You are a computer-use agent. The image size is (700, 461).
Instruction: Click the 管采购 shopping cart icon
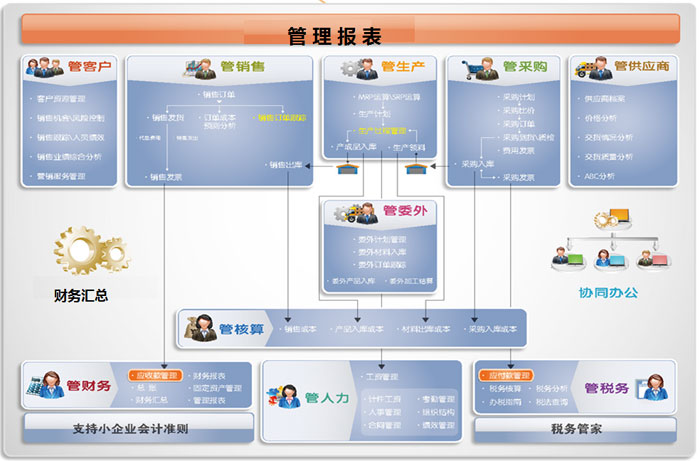(x=478, y=68)
